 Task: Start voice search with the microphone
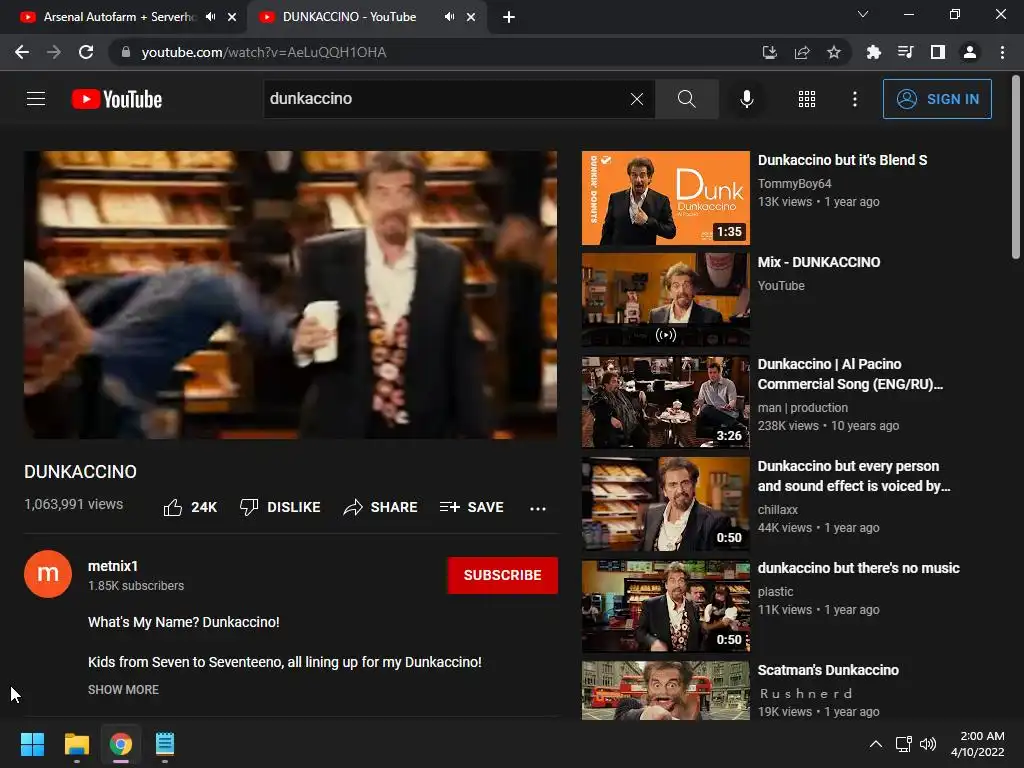747,99
